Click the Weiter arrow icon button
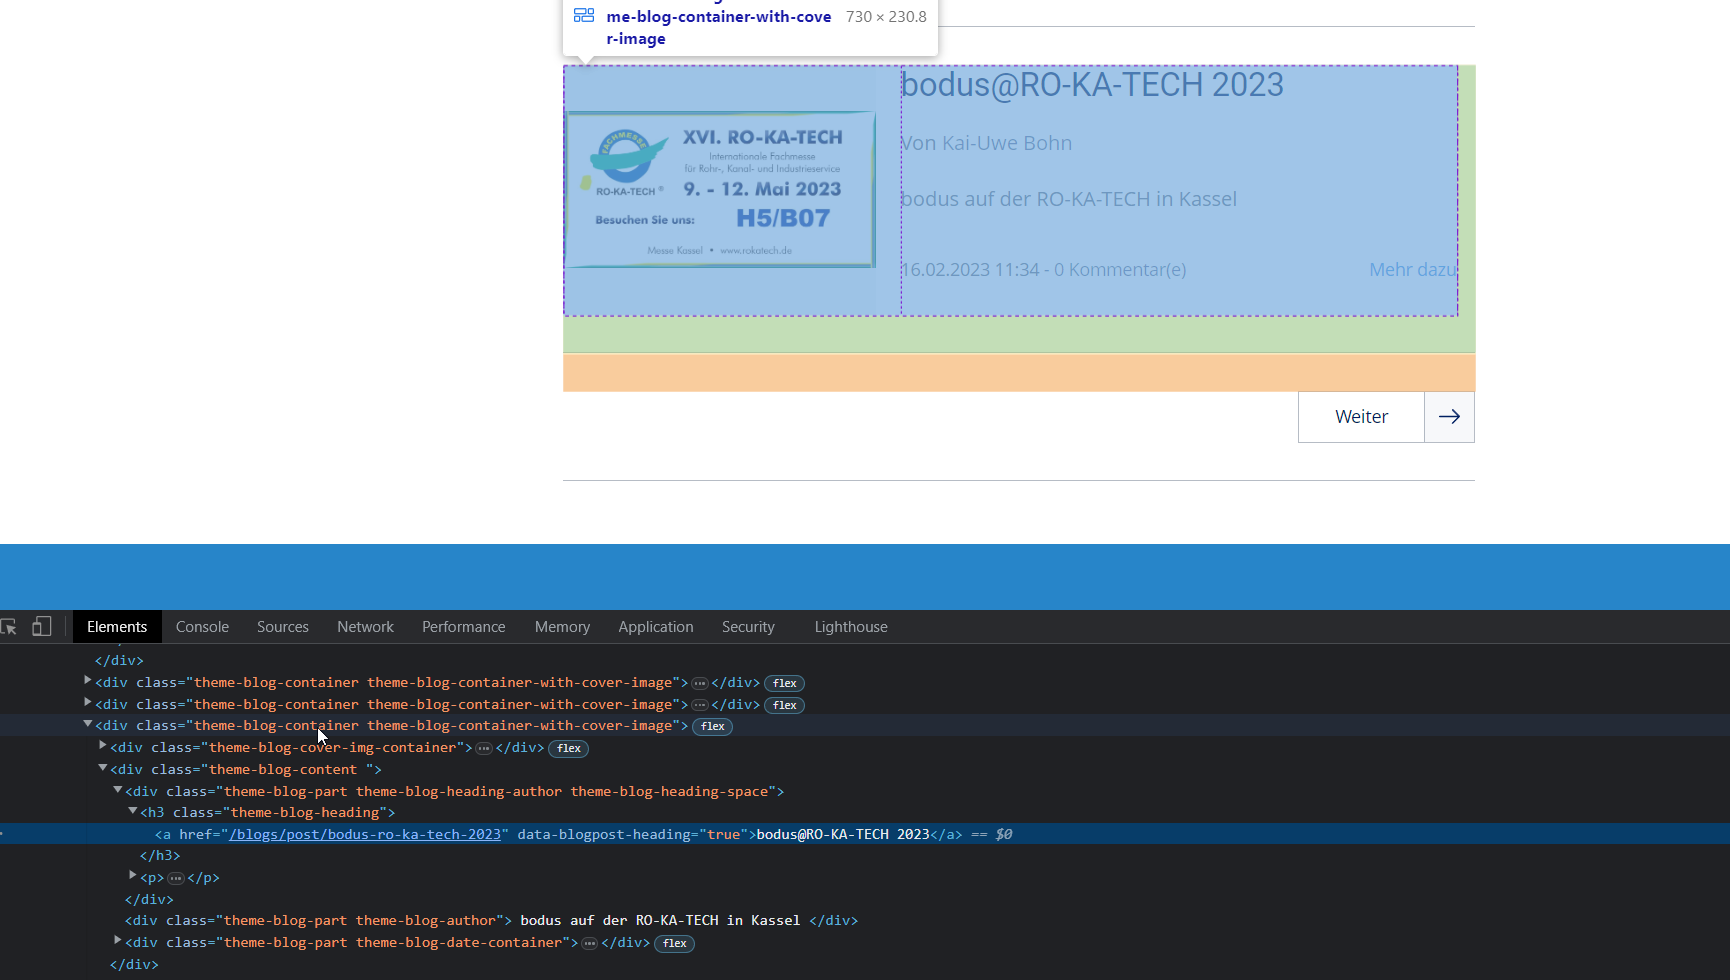This screenshot has height=980, width=1730. coord(1449,417)
